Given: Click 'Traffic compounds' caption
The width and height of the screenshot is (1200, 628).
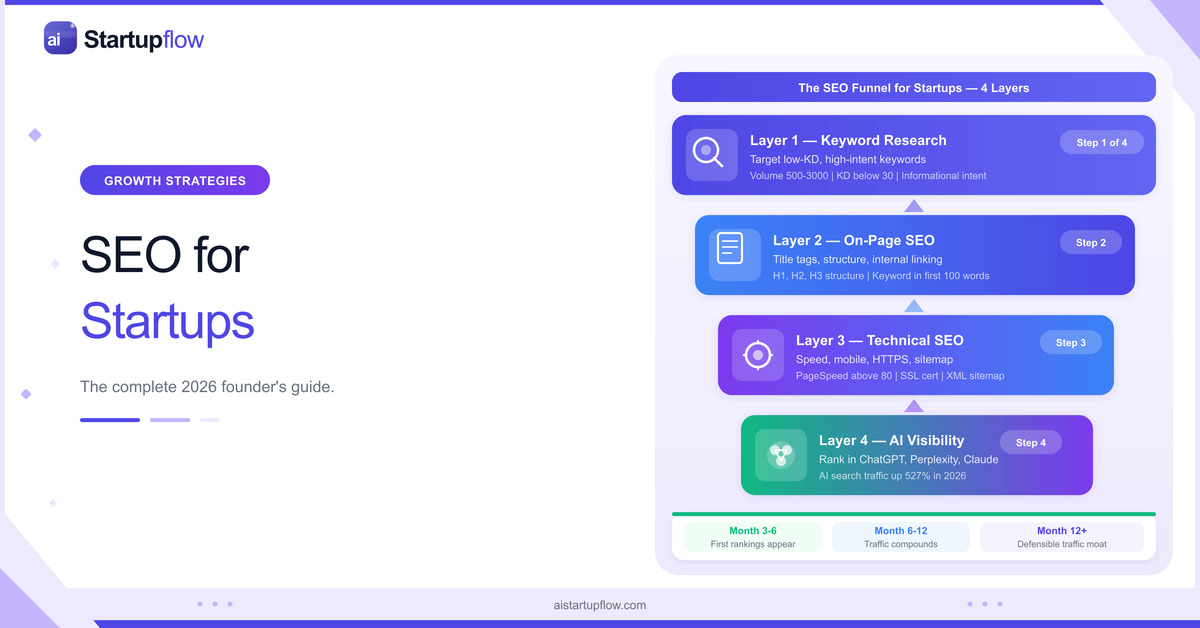Looking at the screenshot, I should [901, 544].
